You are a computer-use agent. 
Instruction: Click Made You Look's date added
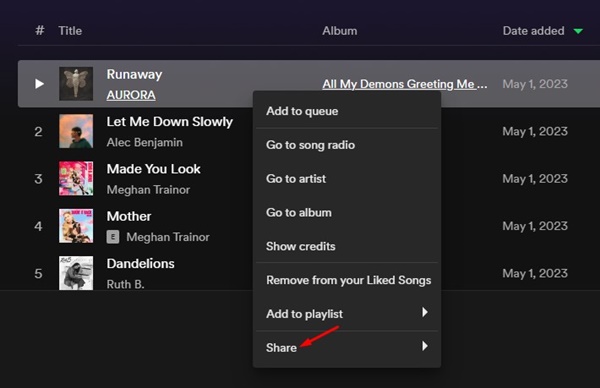click(535, 179)
